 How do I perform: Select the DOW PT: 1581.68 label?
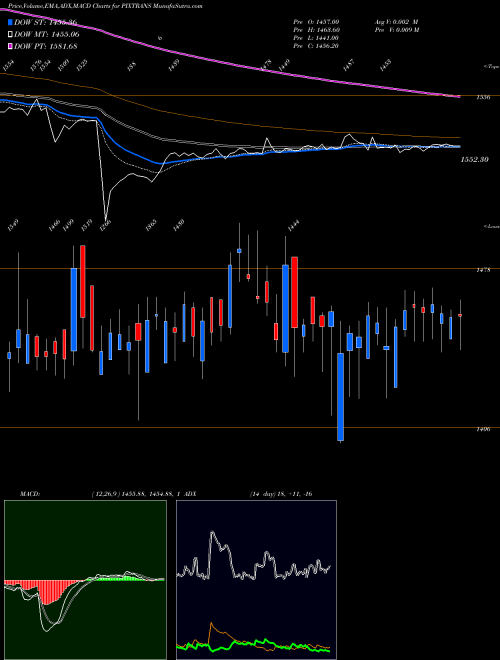45,47
